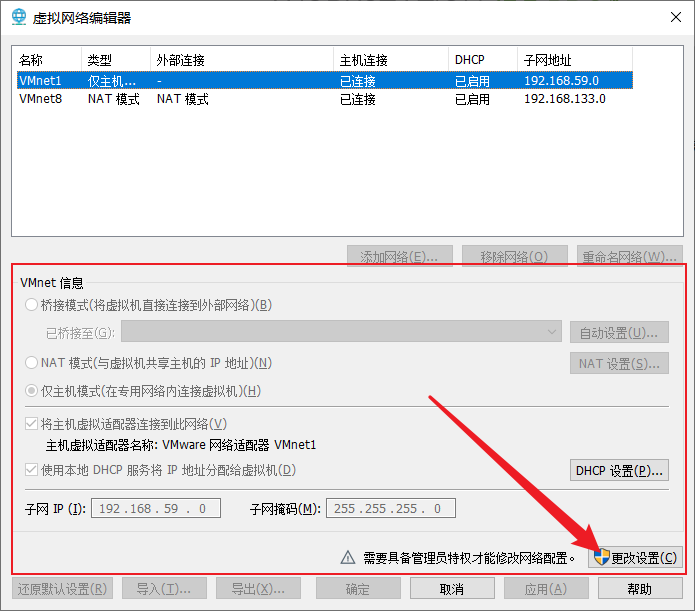Click the Virtual Network Editor title icon
The image size is (695, 611).
click(x=19, y=17)
